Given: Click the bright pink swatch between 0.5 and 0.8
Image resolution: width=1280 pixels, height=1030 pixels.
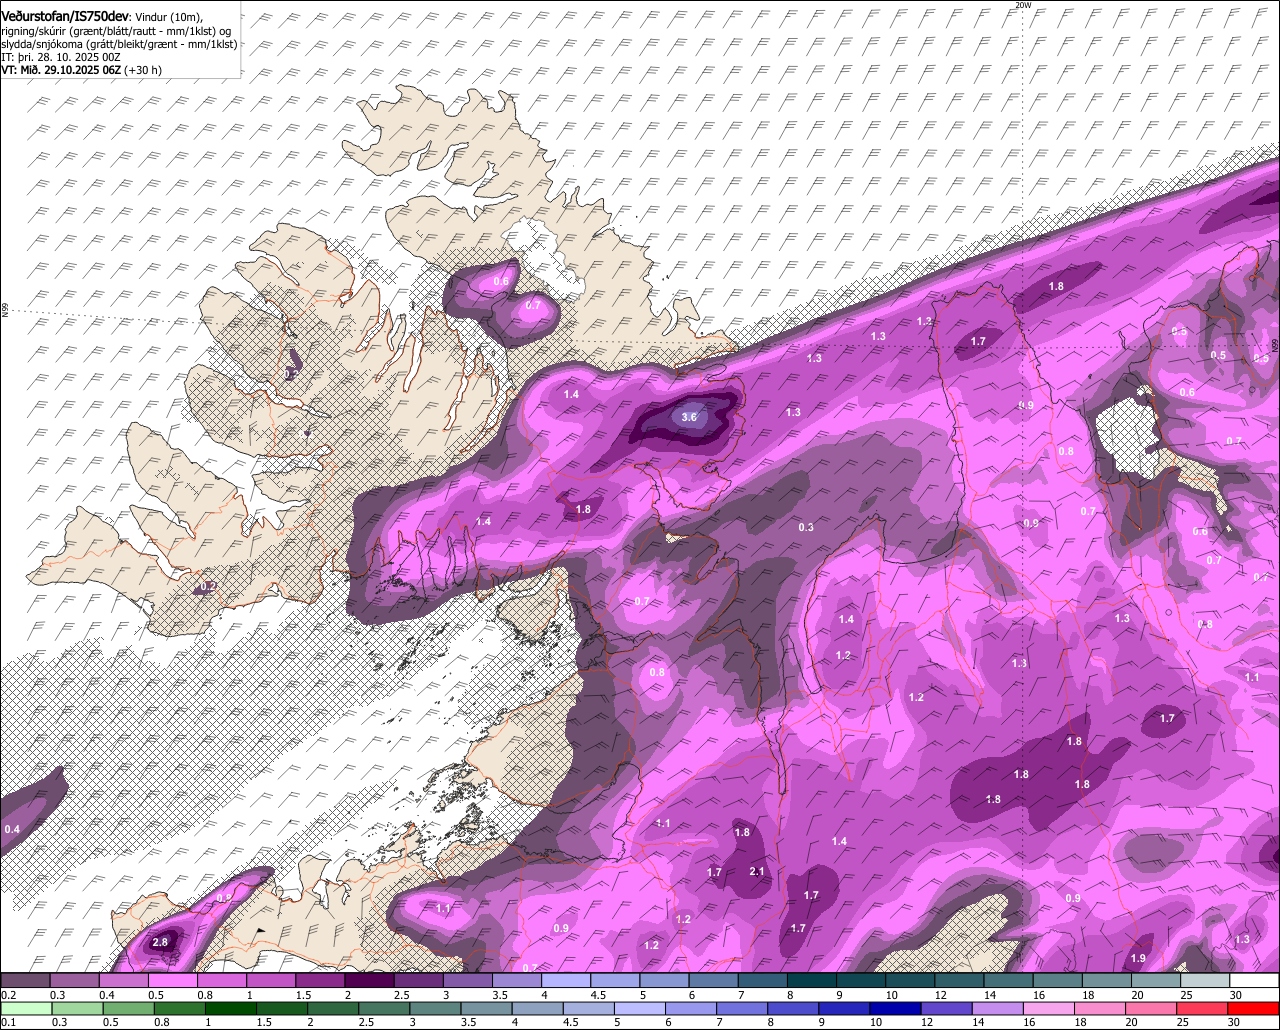Looking at the screenshot, I should [173, 980].
